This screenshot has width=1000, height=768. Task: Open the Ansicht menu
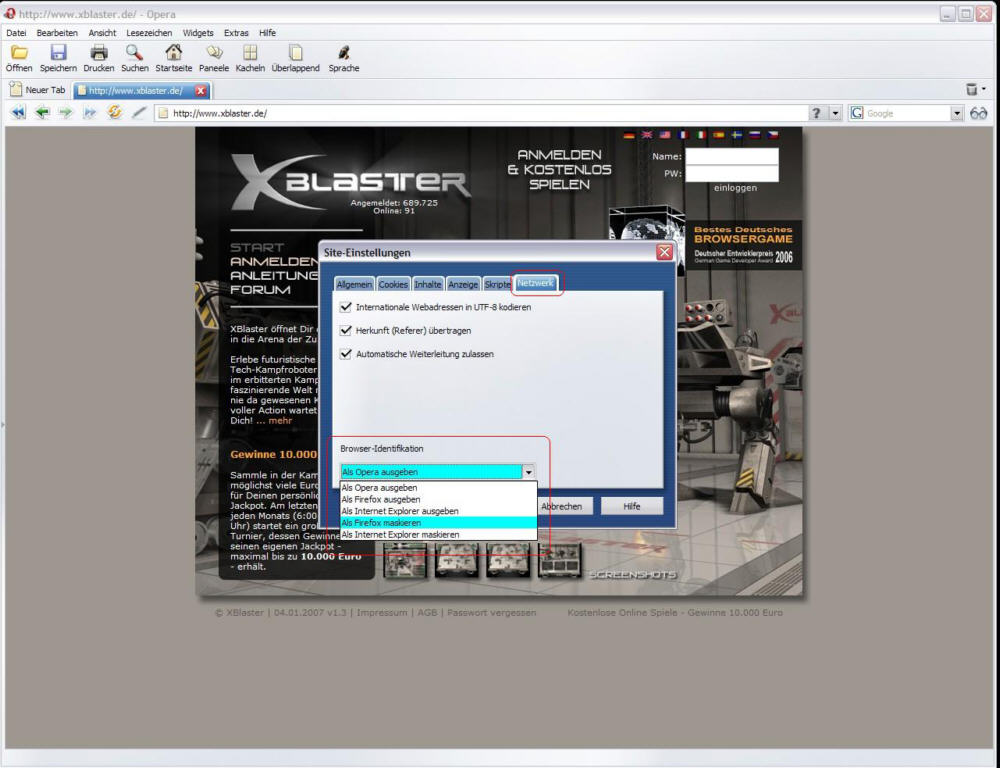(102, 33)
